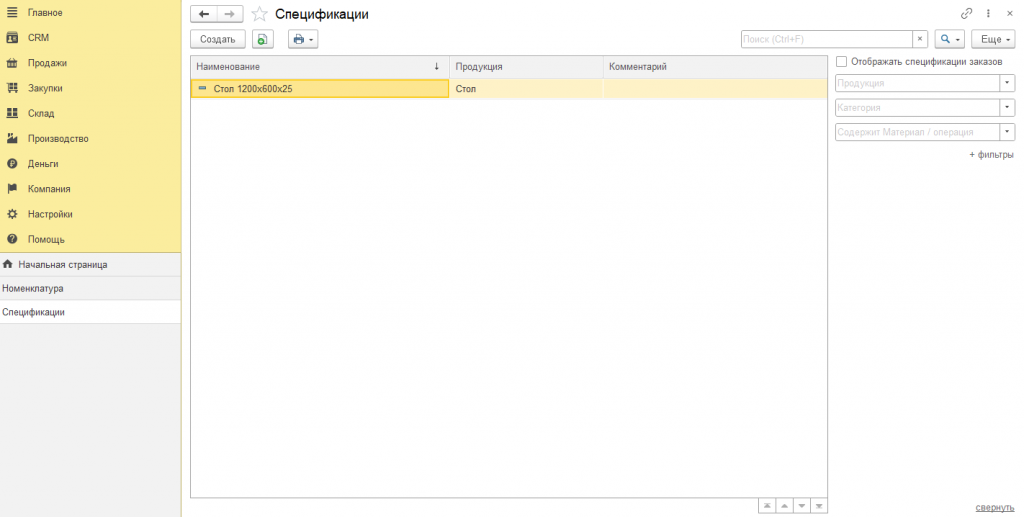The width and height of the screenshot is (1024, 517).
Task: Open the hamburger menu icon beside Главное
Action: click(x=12, y=12)
